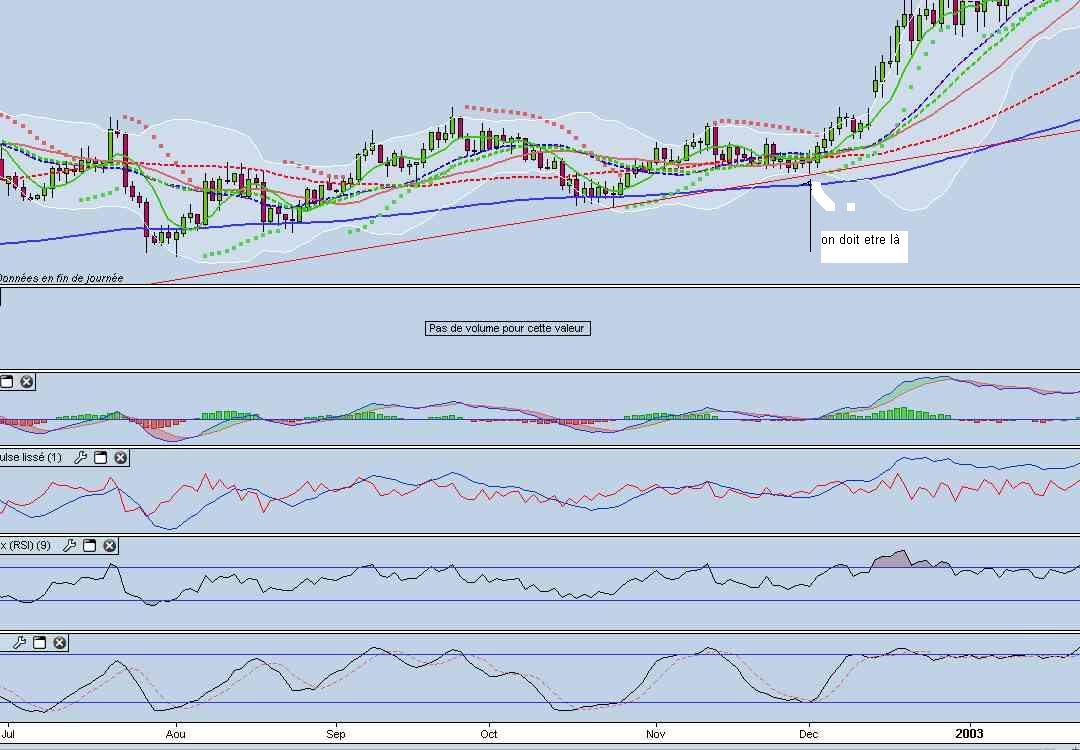Close the bottom oscillator panel

point(59,642)
